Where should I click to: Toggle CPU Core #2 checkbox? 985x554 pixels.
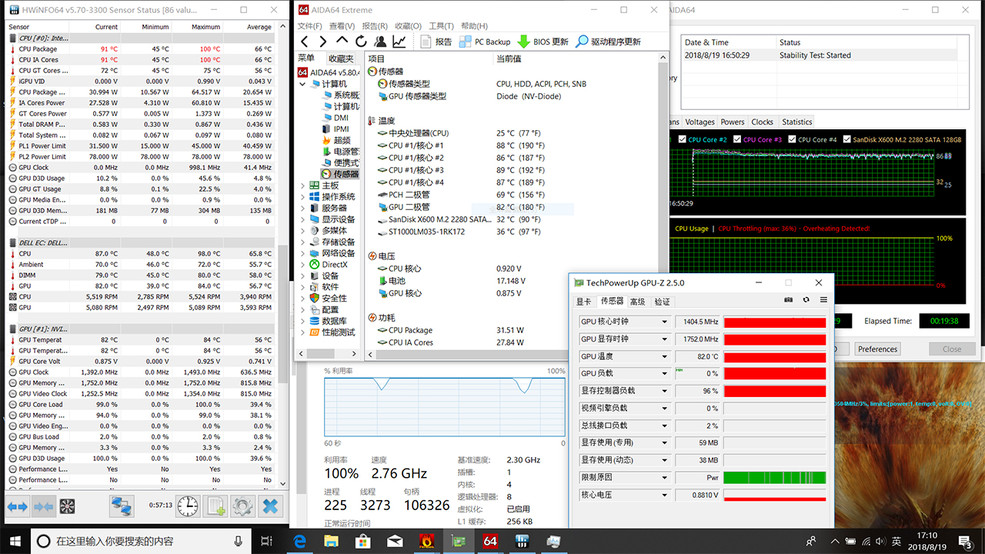[682, 139]
